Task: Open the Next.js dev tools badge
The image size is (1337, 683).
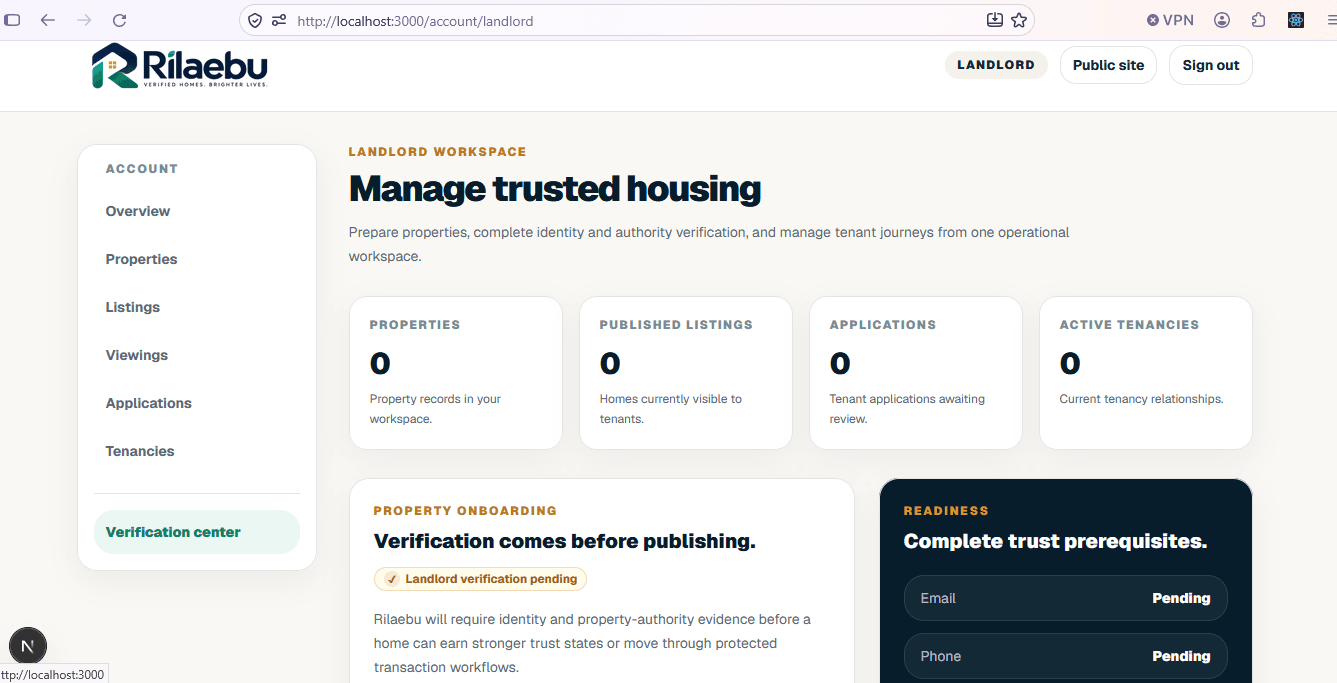Action: 28,647
